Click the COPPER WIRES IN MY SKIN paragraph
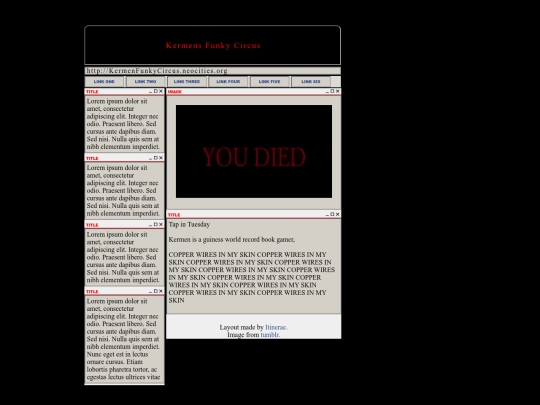The width and height of the screenshot is (540, 405). point(251,277)
